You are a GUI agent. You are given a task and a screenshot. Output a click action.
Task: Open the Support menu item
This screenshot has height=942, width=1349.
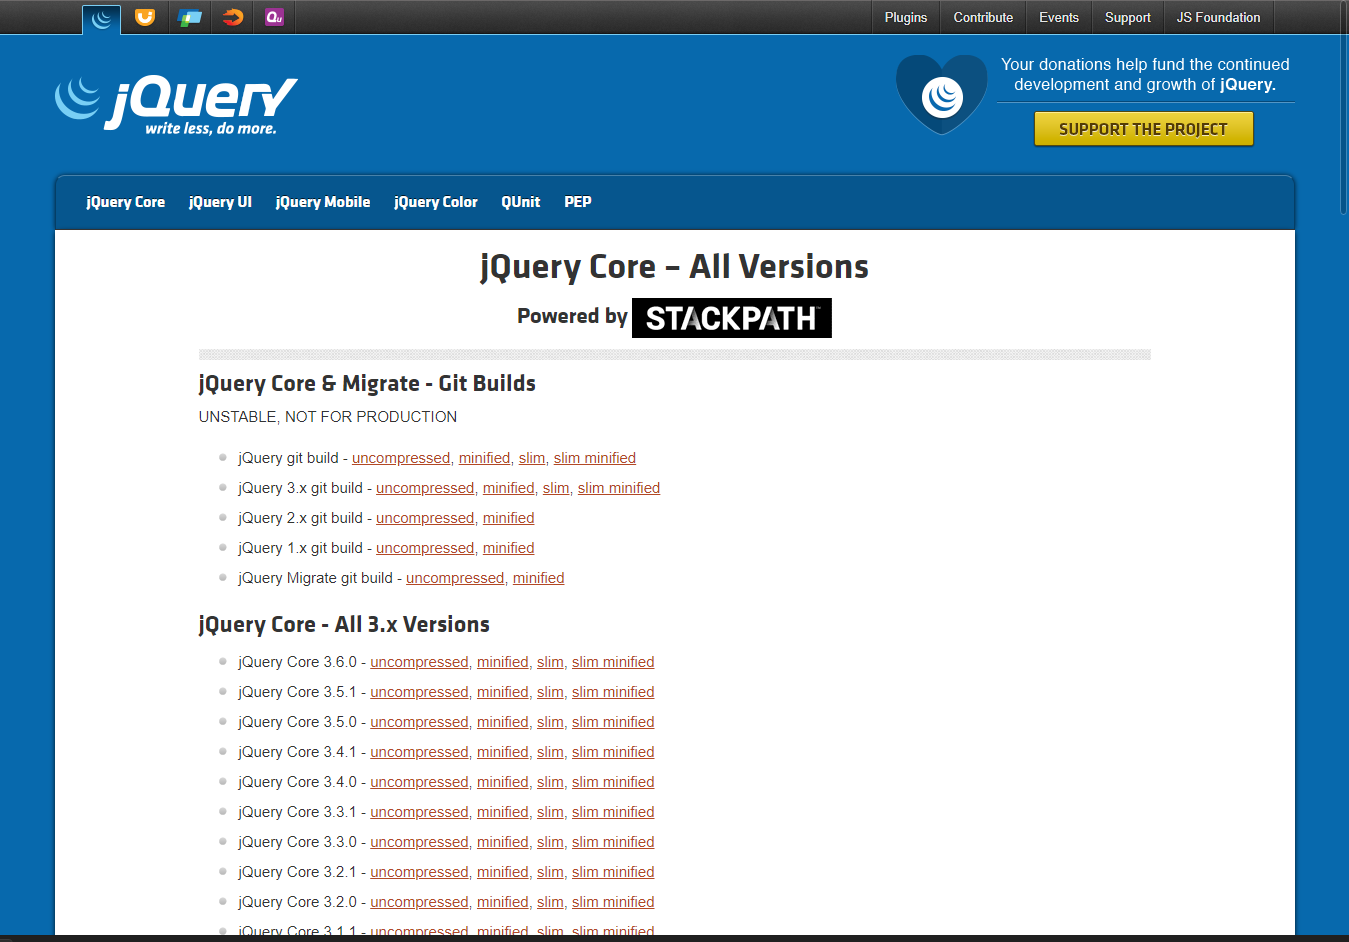click(x=1128, y=17)
